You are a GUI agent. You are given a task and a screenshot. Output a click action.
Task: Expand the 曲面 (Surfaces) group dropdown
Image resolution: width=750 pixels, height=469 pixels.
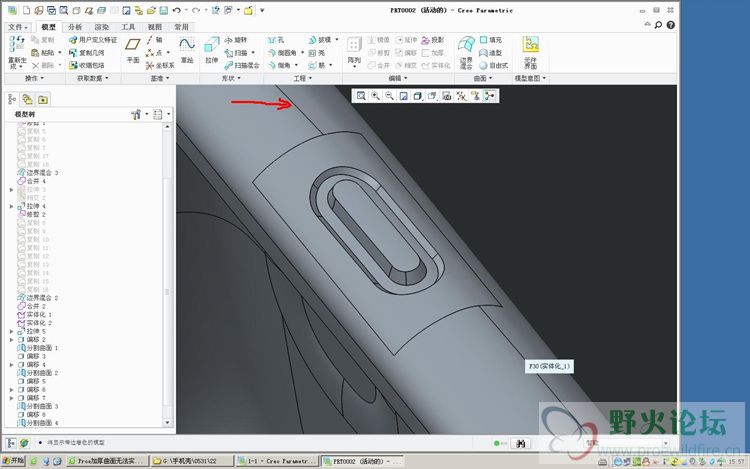point(483,78)
